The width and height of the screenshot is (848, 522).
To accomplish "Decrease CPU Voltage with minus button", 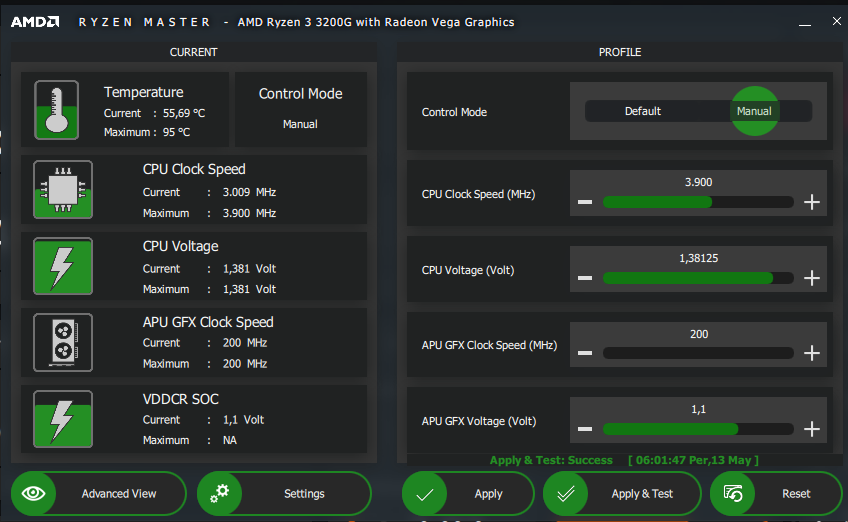I will click(585, 278).
